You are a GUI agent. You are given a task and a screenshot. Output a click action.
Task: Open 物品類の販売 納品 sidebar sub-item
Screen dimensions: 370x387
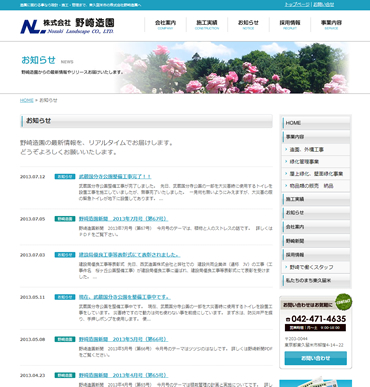[316, 186]
